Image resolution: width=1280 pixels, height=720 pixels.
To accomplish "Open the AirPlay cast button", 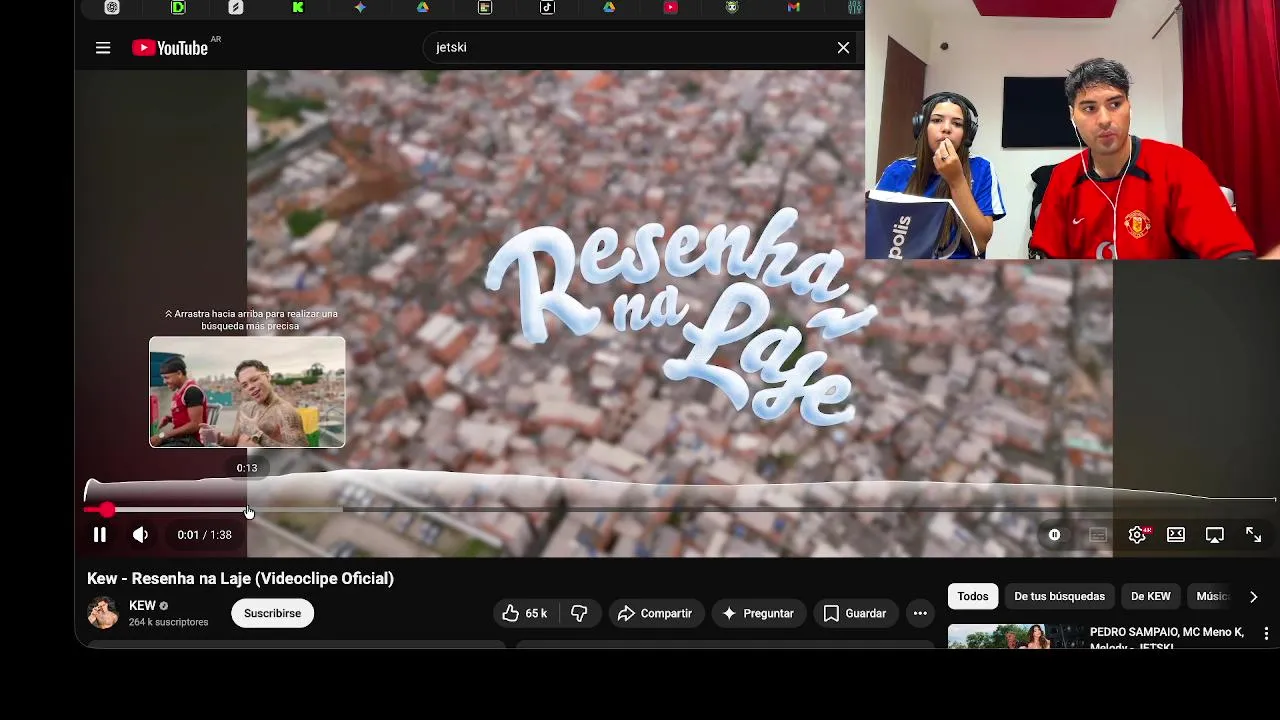I will click(1215, 535).
